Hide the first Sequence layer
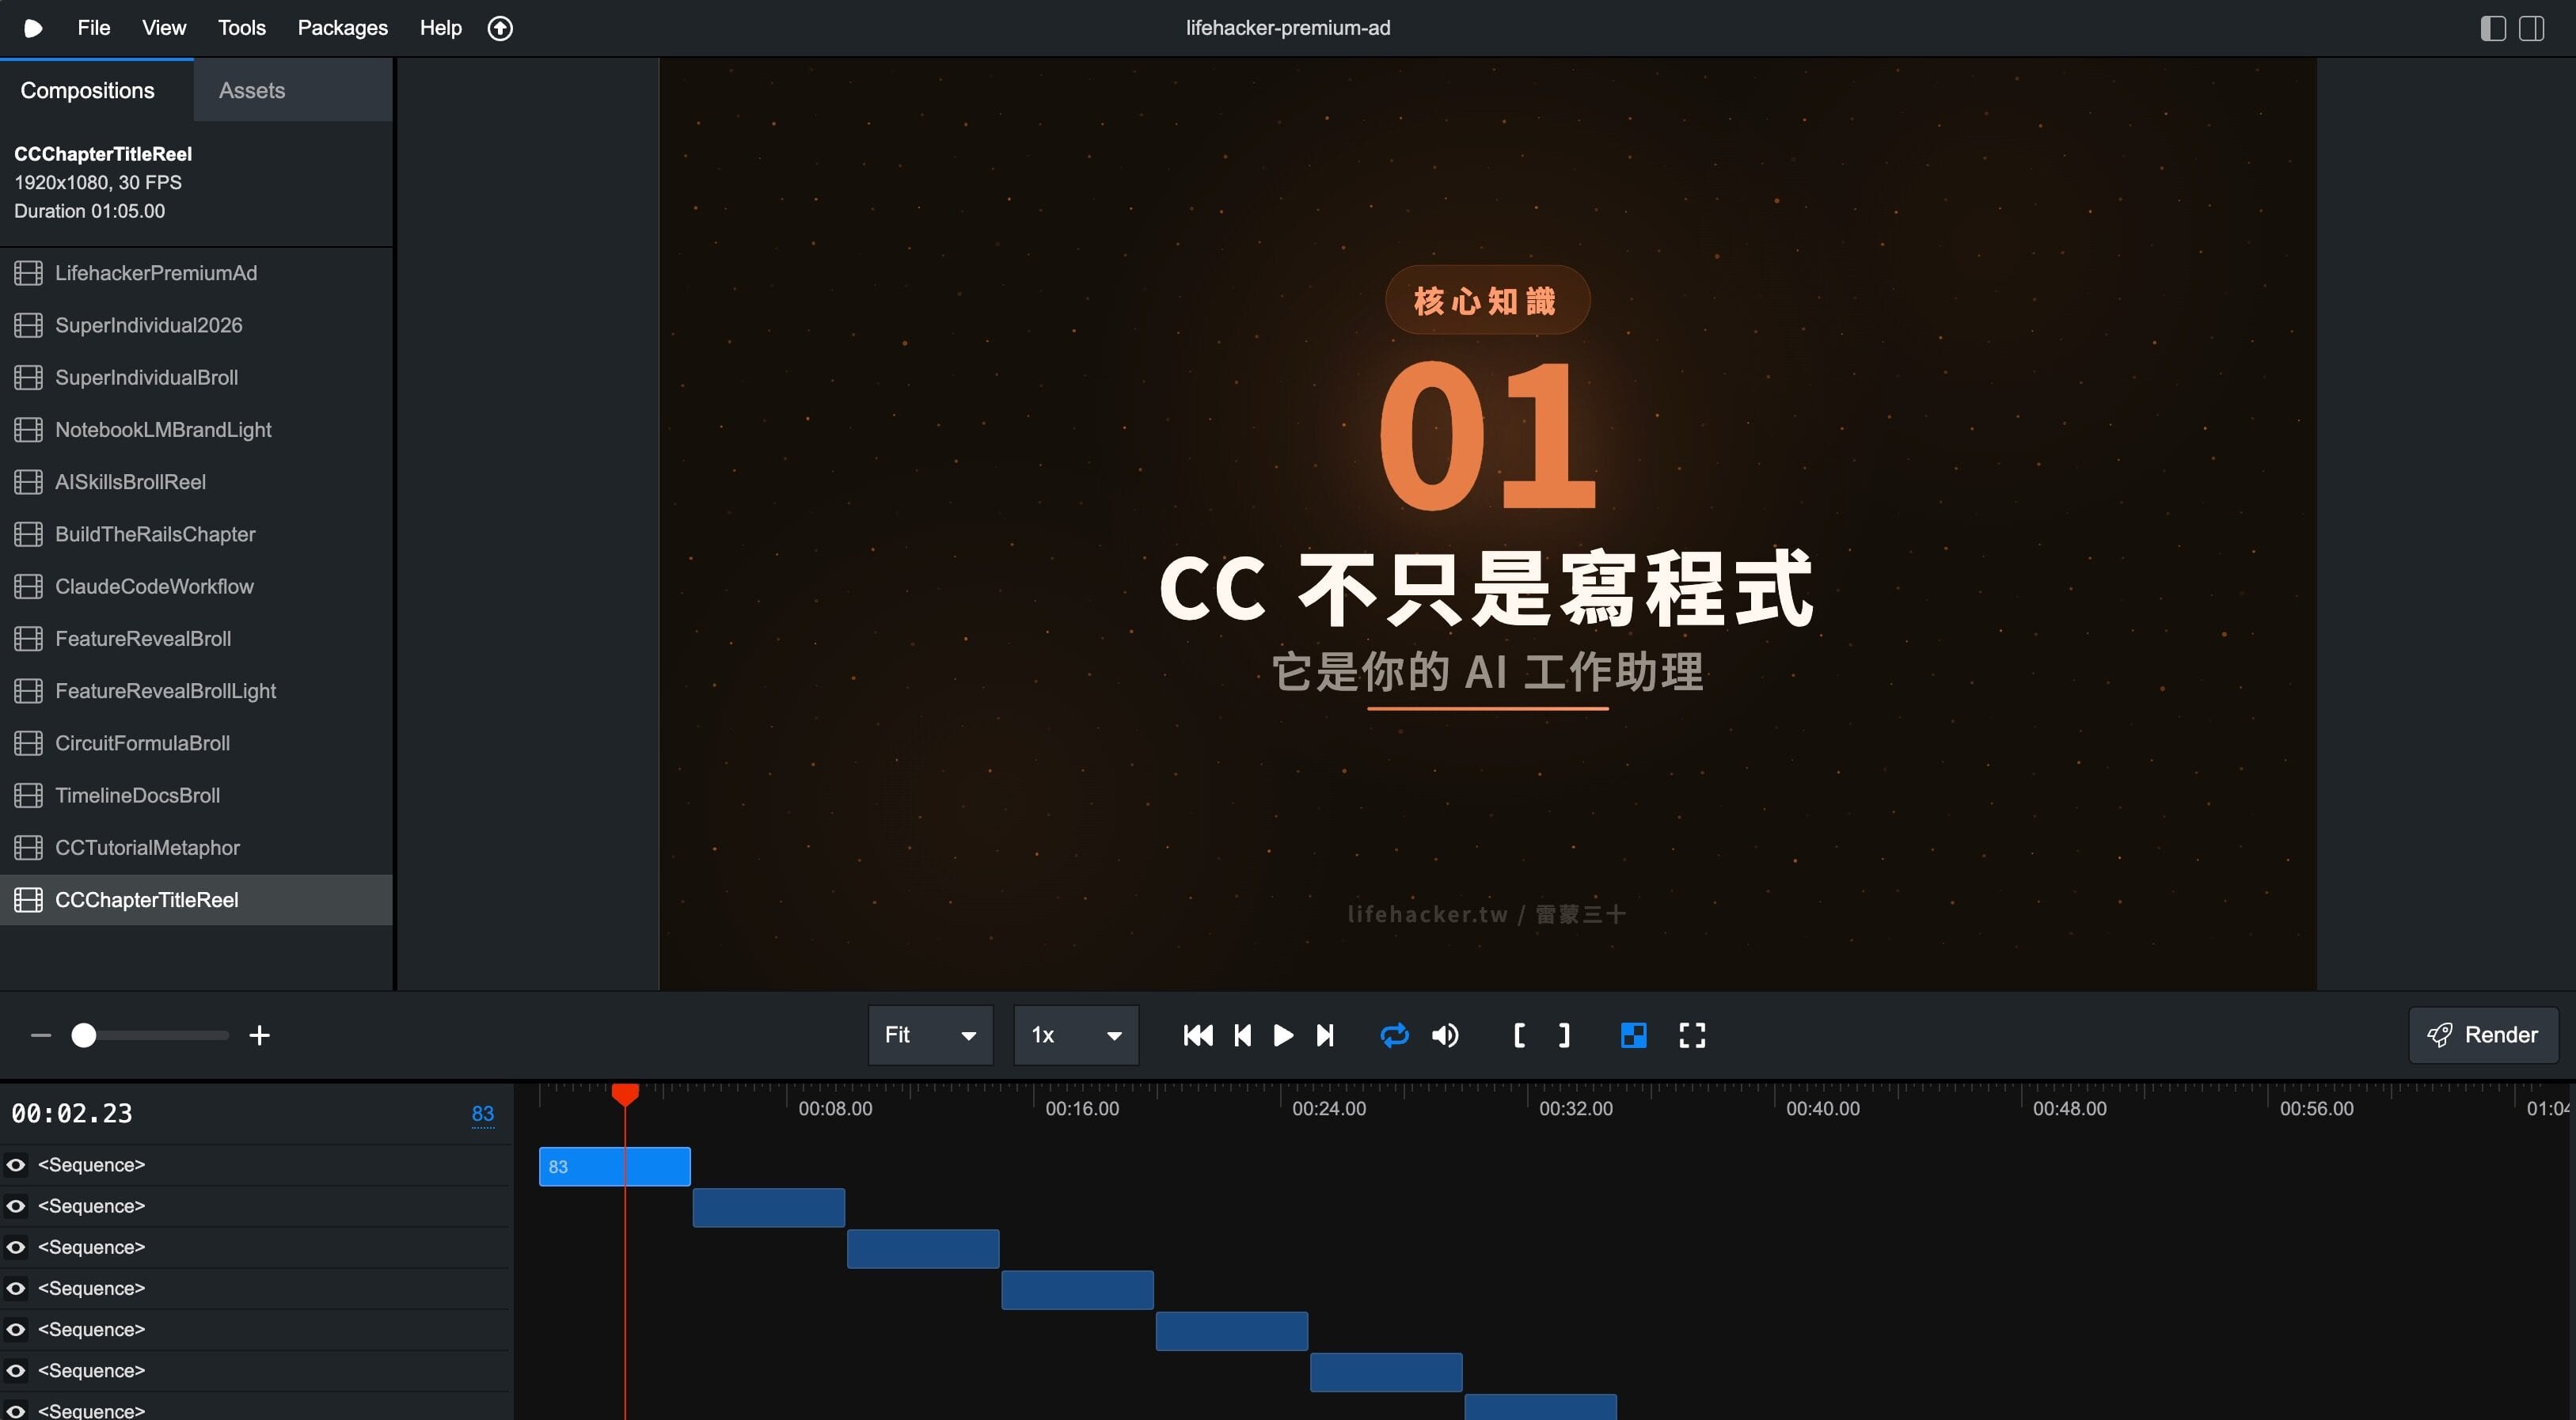 pos(16,1165)
